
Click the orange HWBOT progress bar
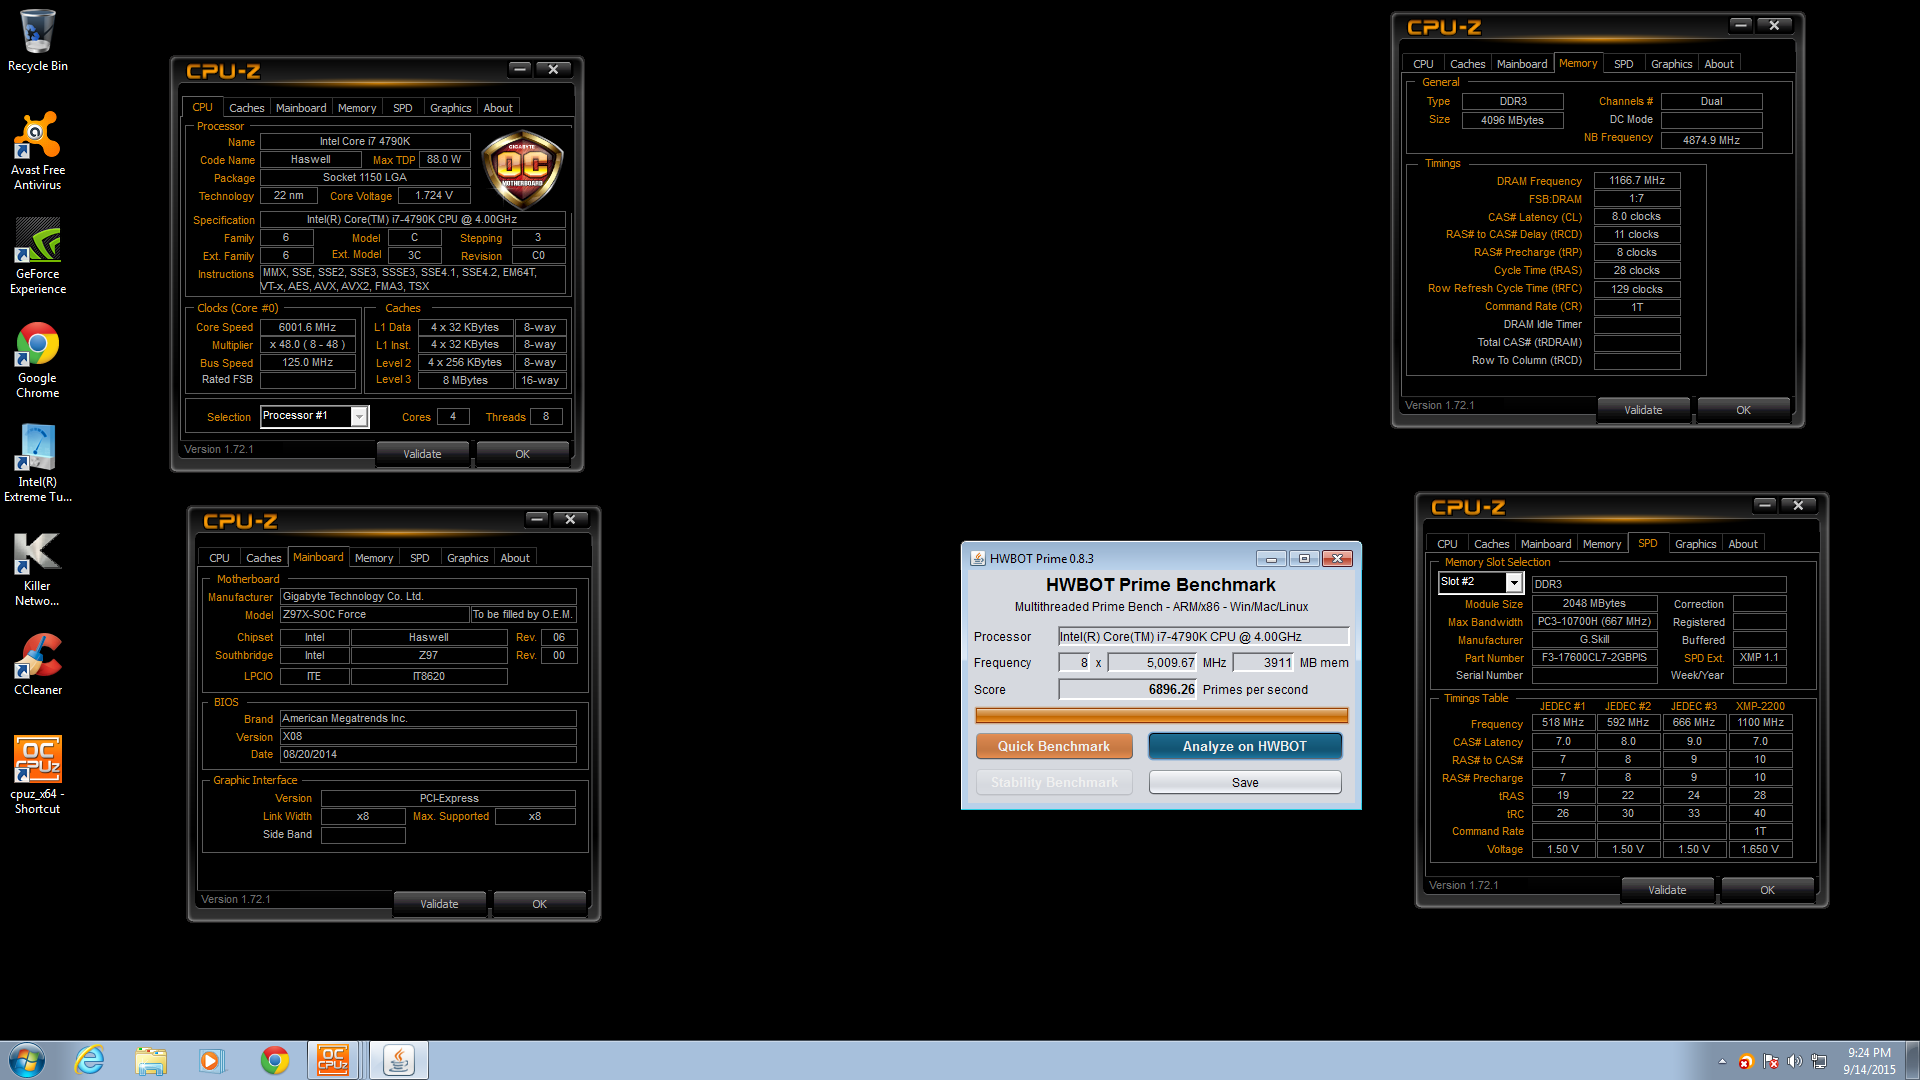pyautogui.click(x=1161, y=715)
